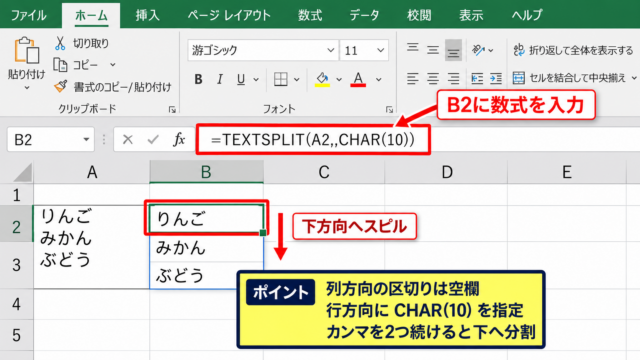Image resolution: width=640 pixels, height=360 pixels.
Task: Click the Borders icon
Action: click(281, 79)
